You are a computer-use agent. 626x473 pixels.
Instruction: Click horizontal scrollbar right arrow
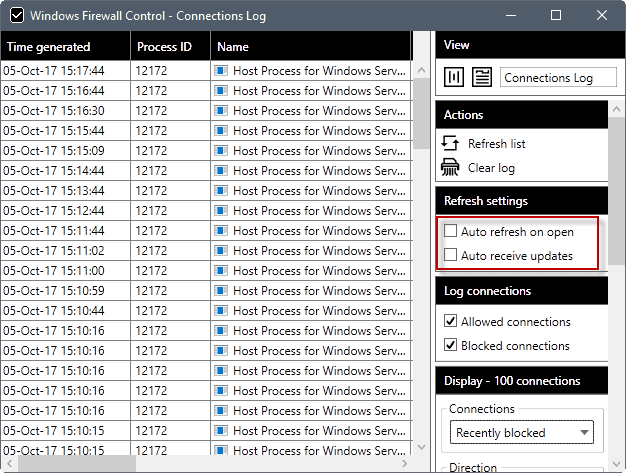click(x=404, y=463)
